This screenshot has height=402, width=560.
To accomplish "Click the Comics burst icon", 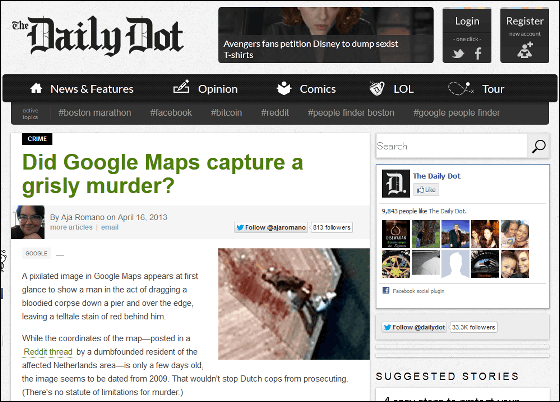I will point(284,88).
